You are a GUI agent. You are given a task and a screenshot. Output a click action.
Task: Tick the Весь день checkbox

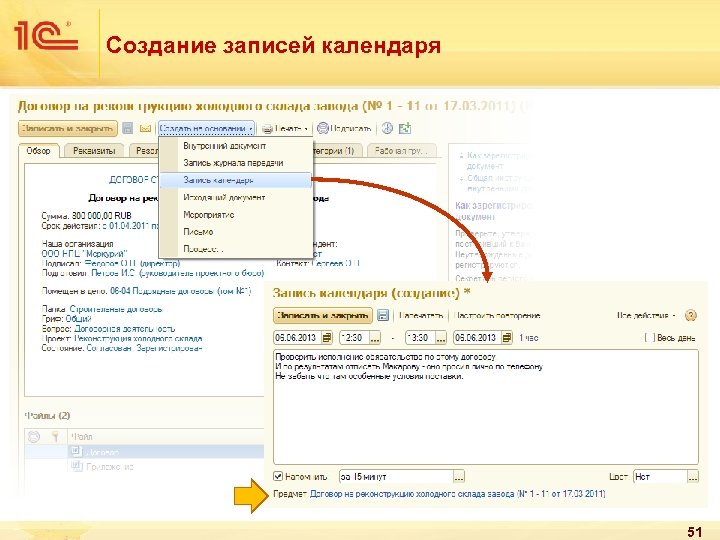pyautogui.click(x=650, y=338)
